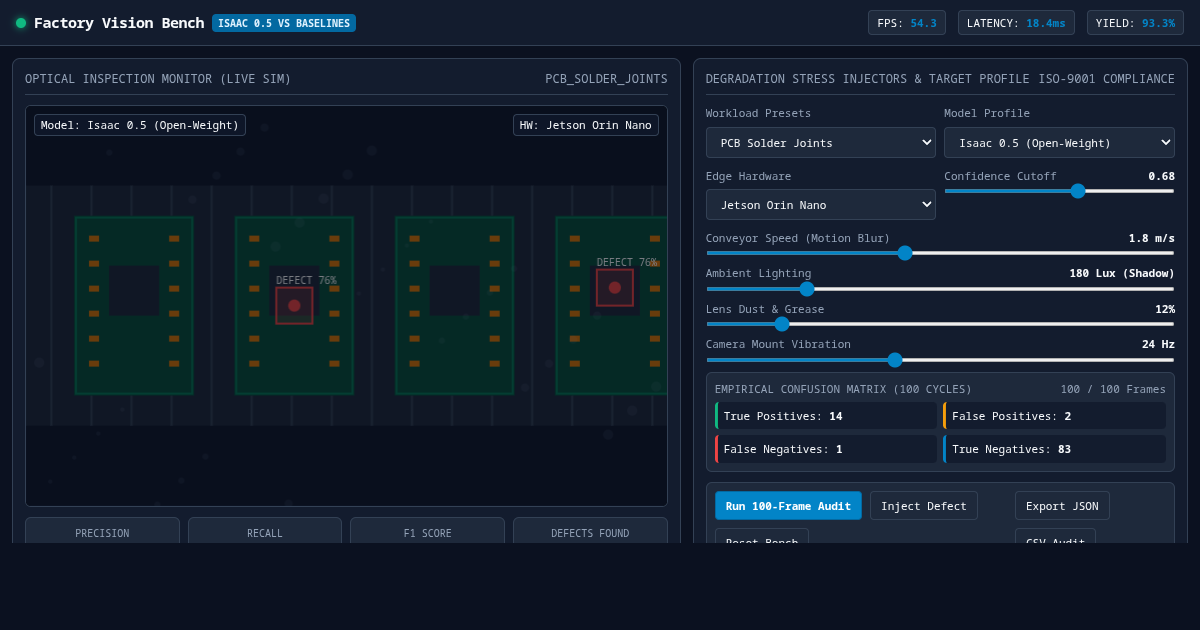This screenshot has width=1200, height=630.
Task: Click the FPS: 54.3 indicator
Action: (x=907, y=23)
